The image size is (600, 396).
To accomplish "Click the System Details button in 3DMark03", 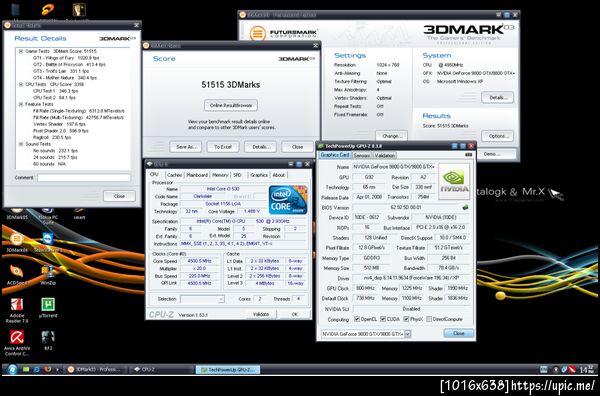I will (x=497, y=97).
